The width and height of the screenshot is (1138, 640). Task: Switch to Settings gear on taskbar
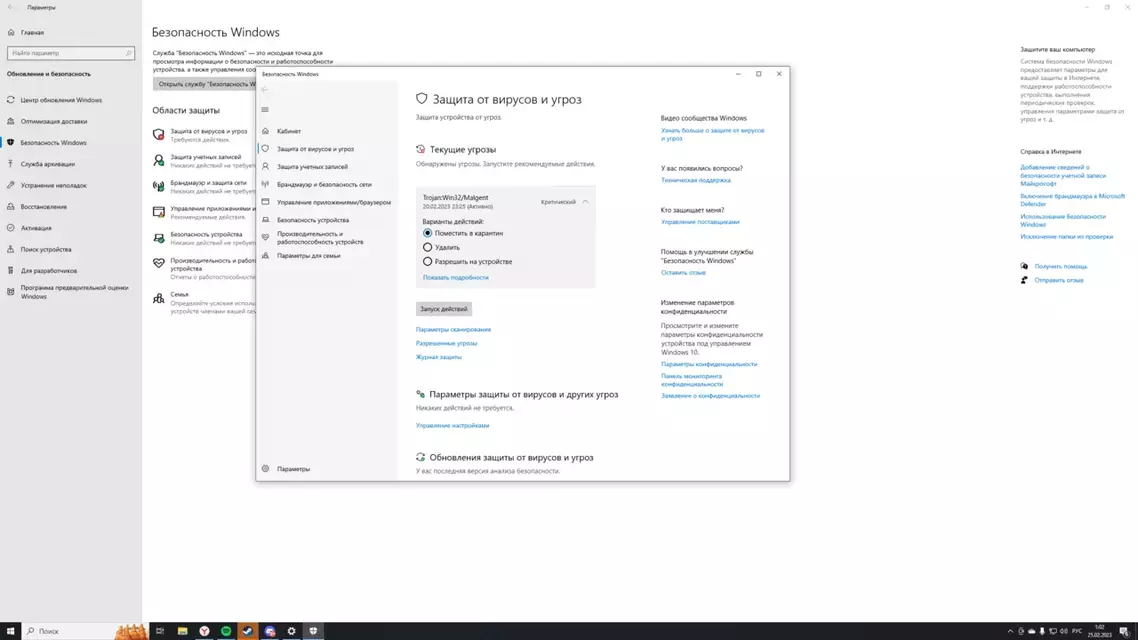291,631
